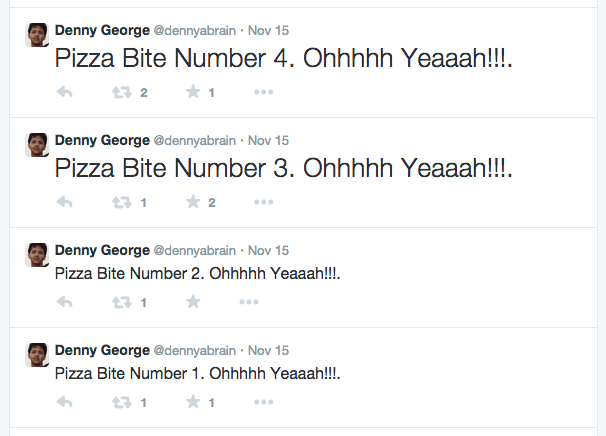The width and height of the screenshot is (606, 436).
Task: Click Denny George's avatar on Number 1 tweet
Action: click(37, 355)
